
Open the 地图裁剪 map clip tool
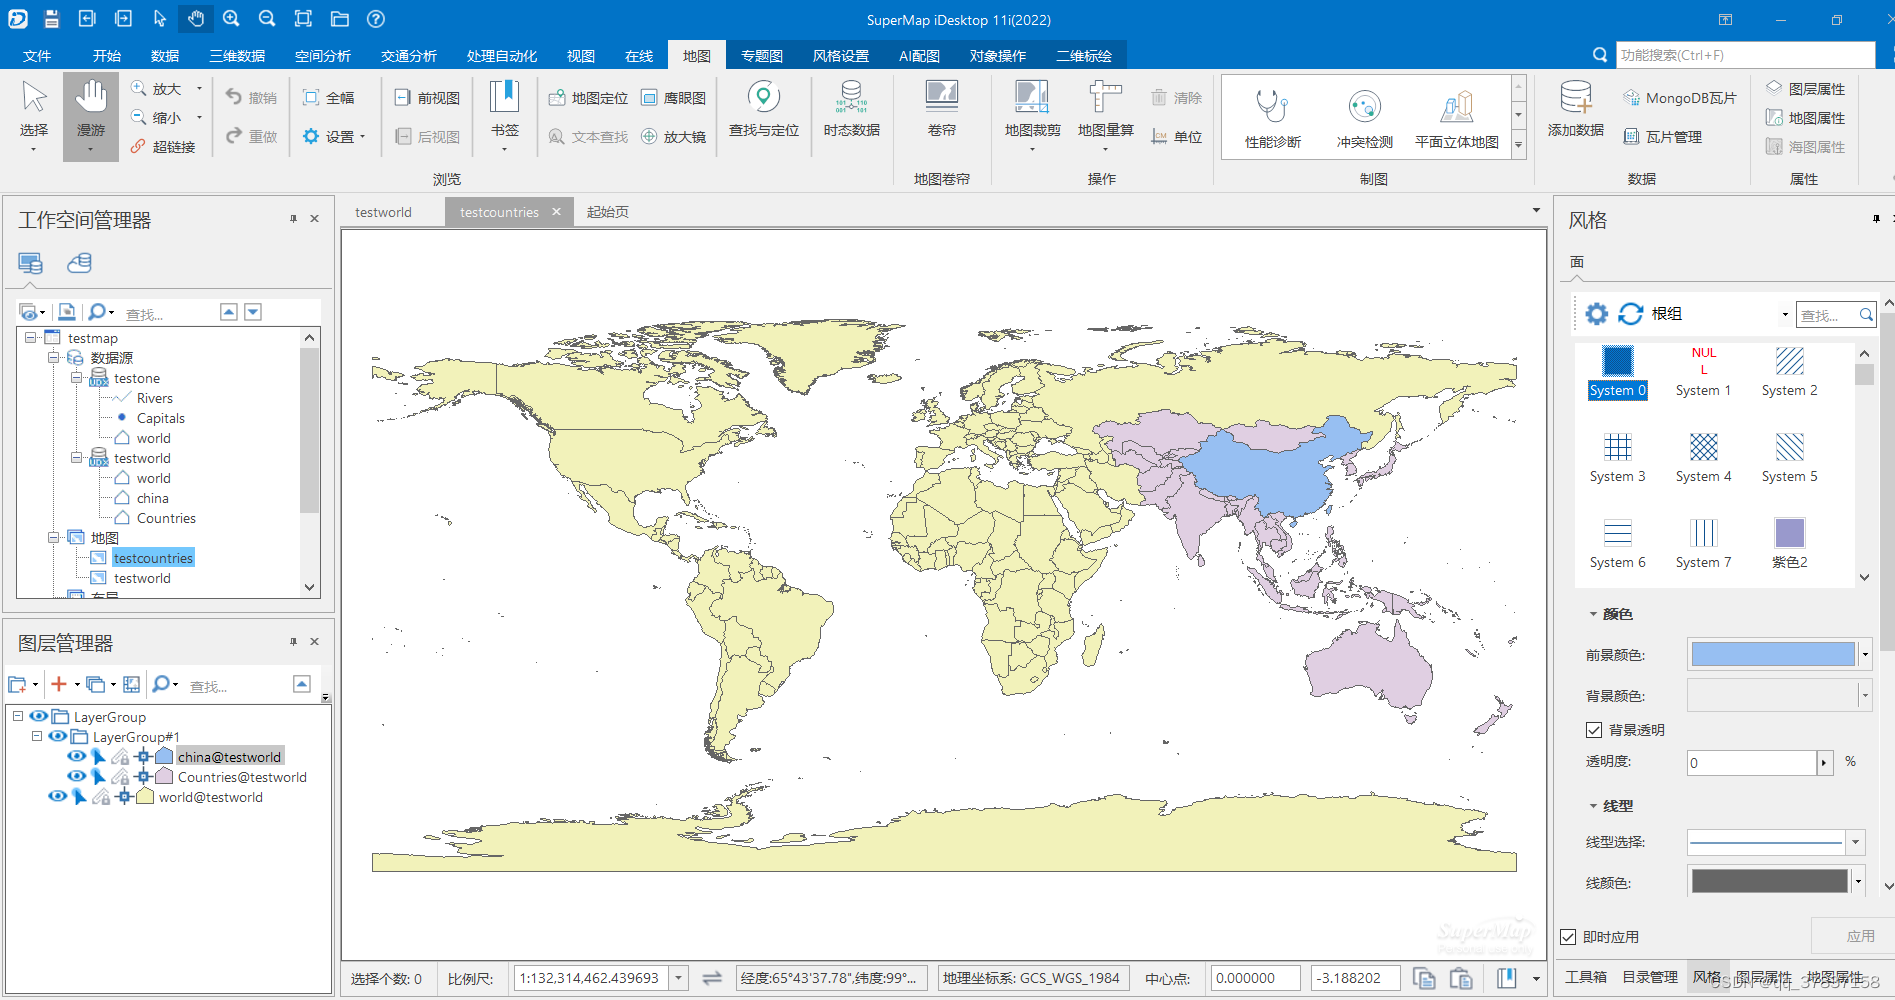point(1032,115)
